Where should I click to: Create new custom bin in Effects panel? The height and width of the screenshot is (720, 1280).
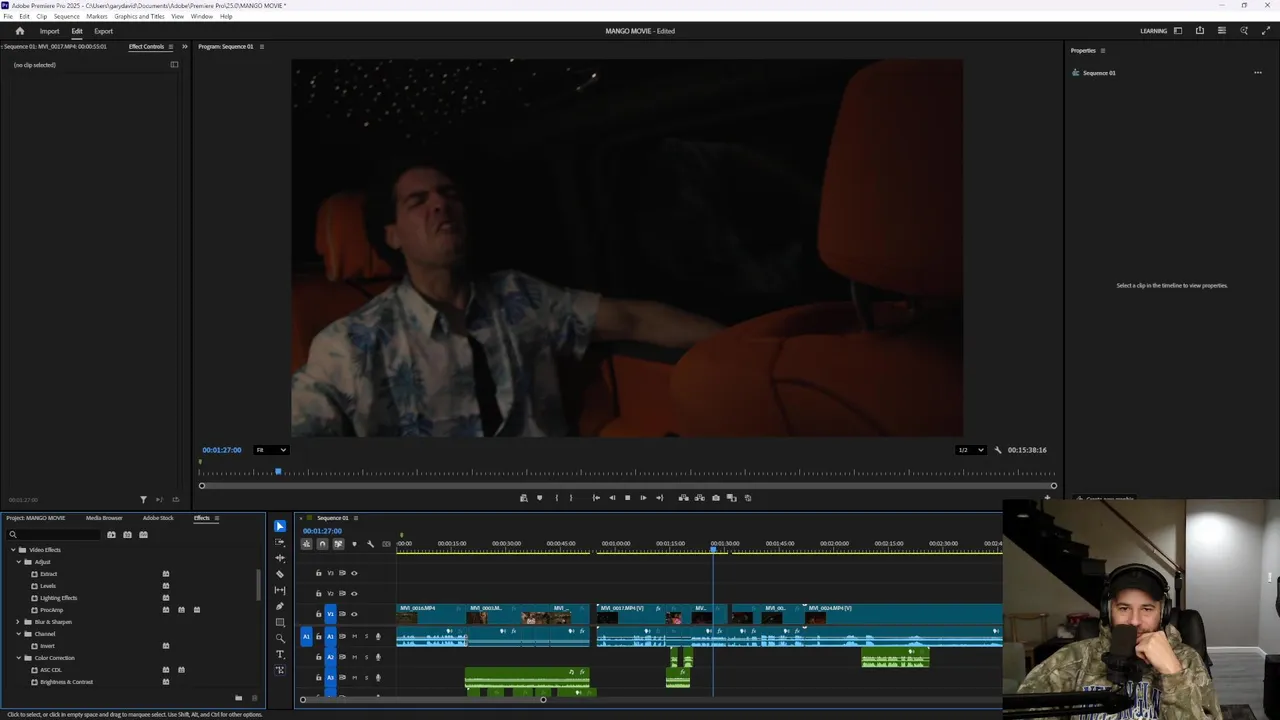238,698
